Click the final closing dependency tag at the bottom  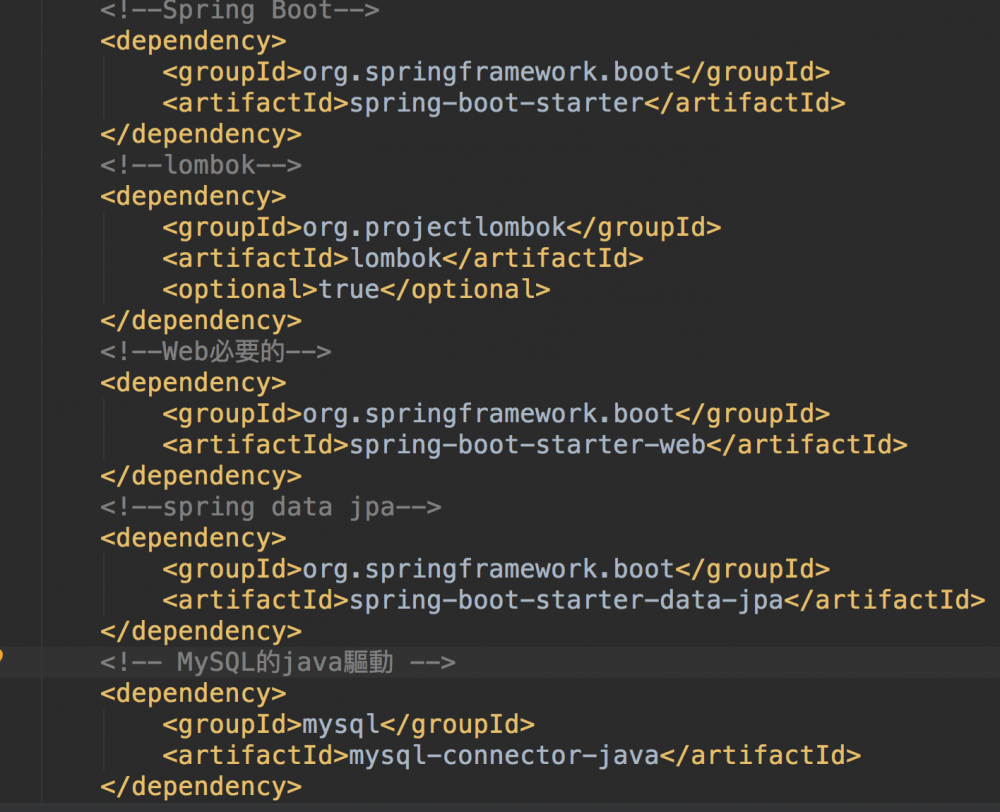(x=200, y=785)
